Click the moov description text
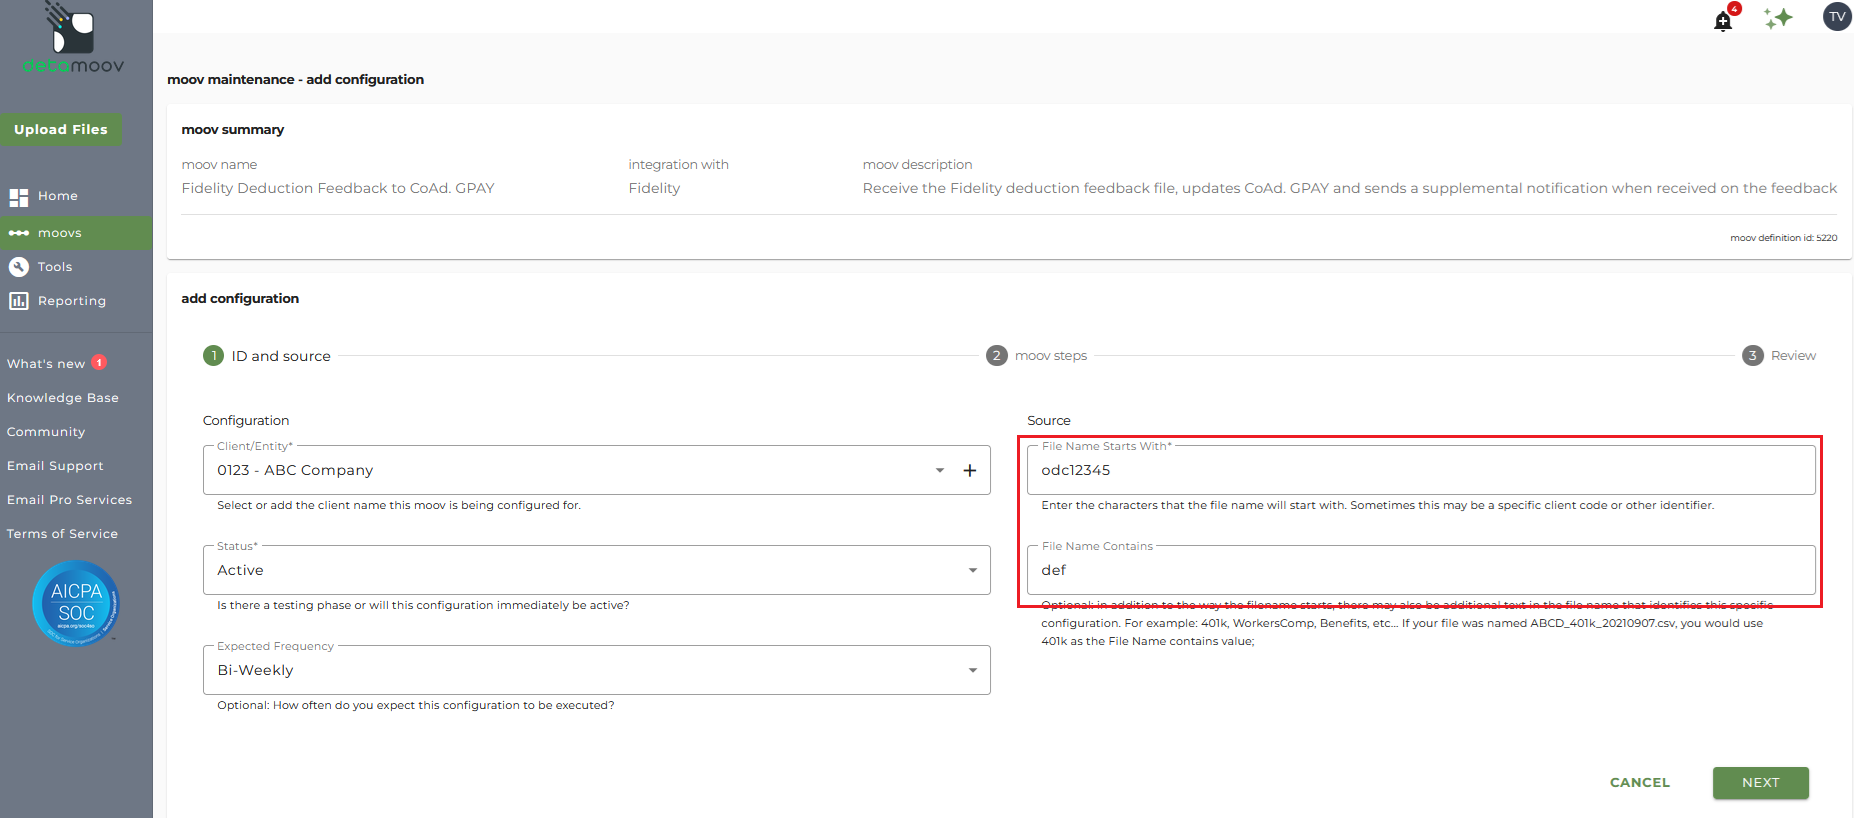Viewport: 1854px width, 818px height. pos(1350,188)
